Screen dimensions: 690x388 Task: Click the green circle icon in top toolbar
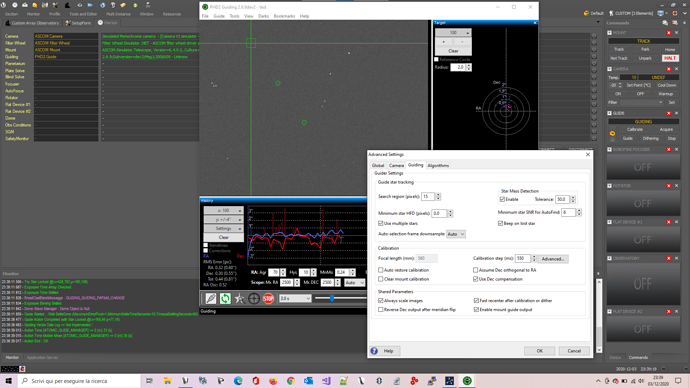(135, 5)
